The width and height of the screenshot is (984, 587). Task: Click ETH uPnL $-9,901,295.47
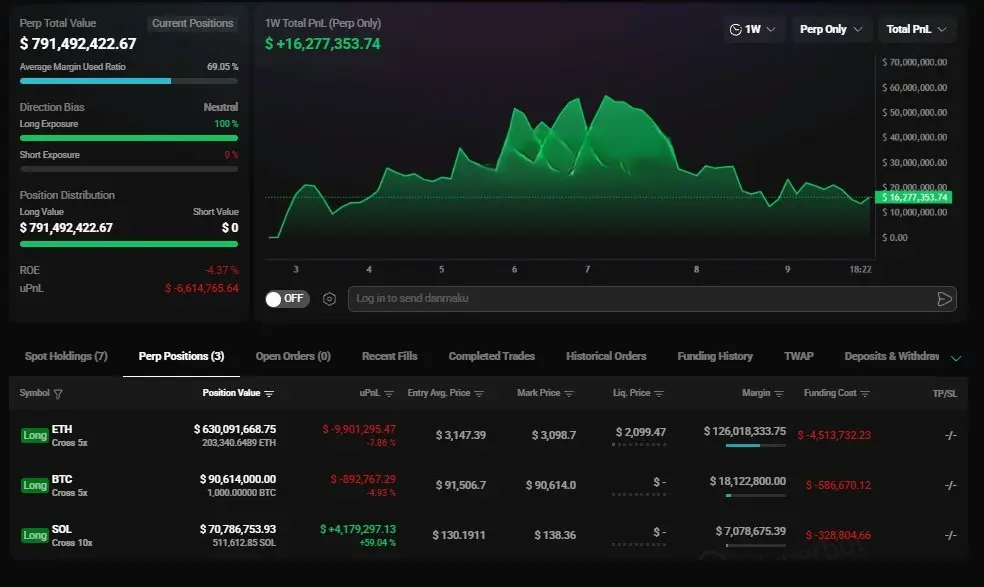click(x=359, y=429)
